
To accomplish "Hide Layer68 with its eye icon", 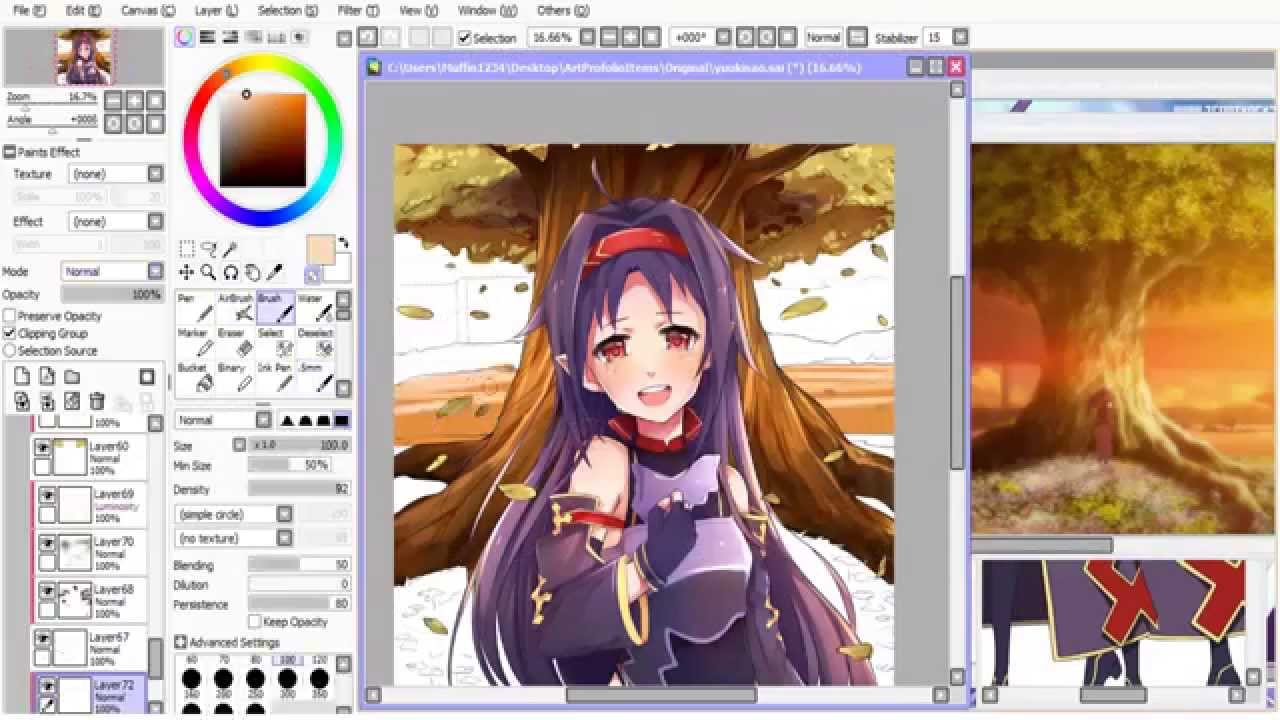I will 47,591.
